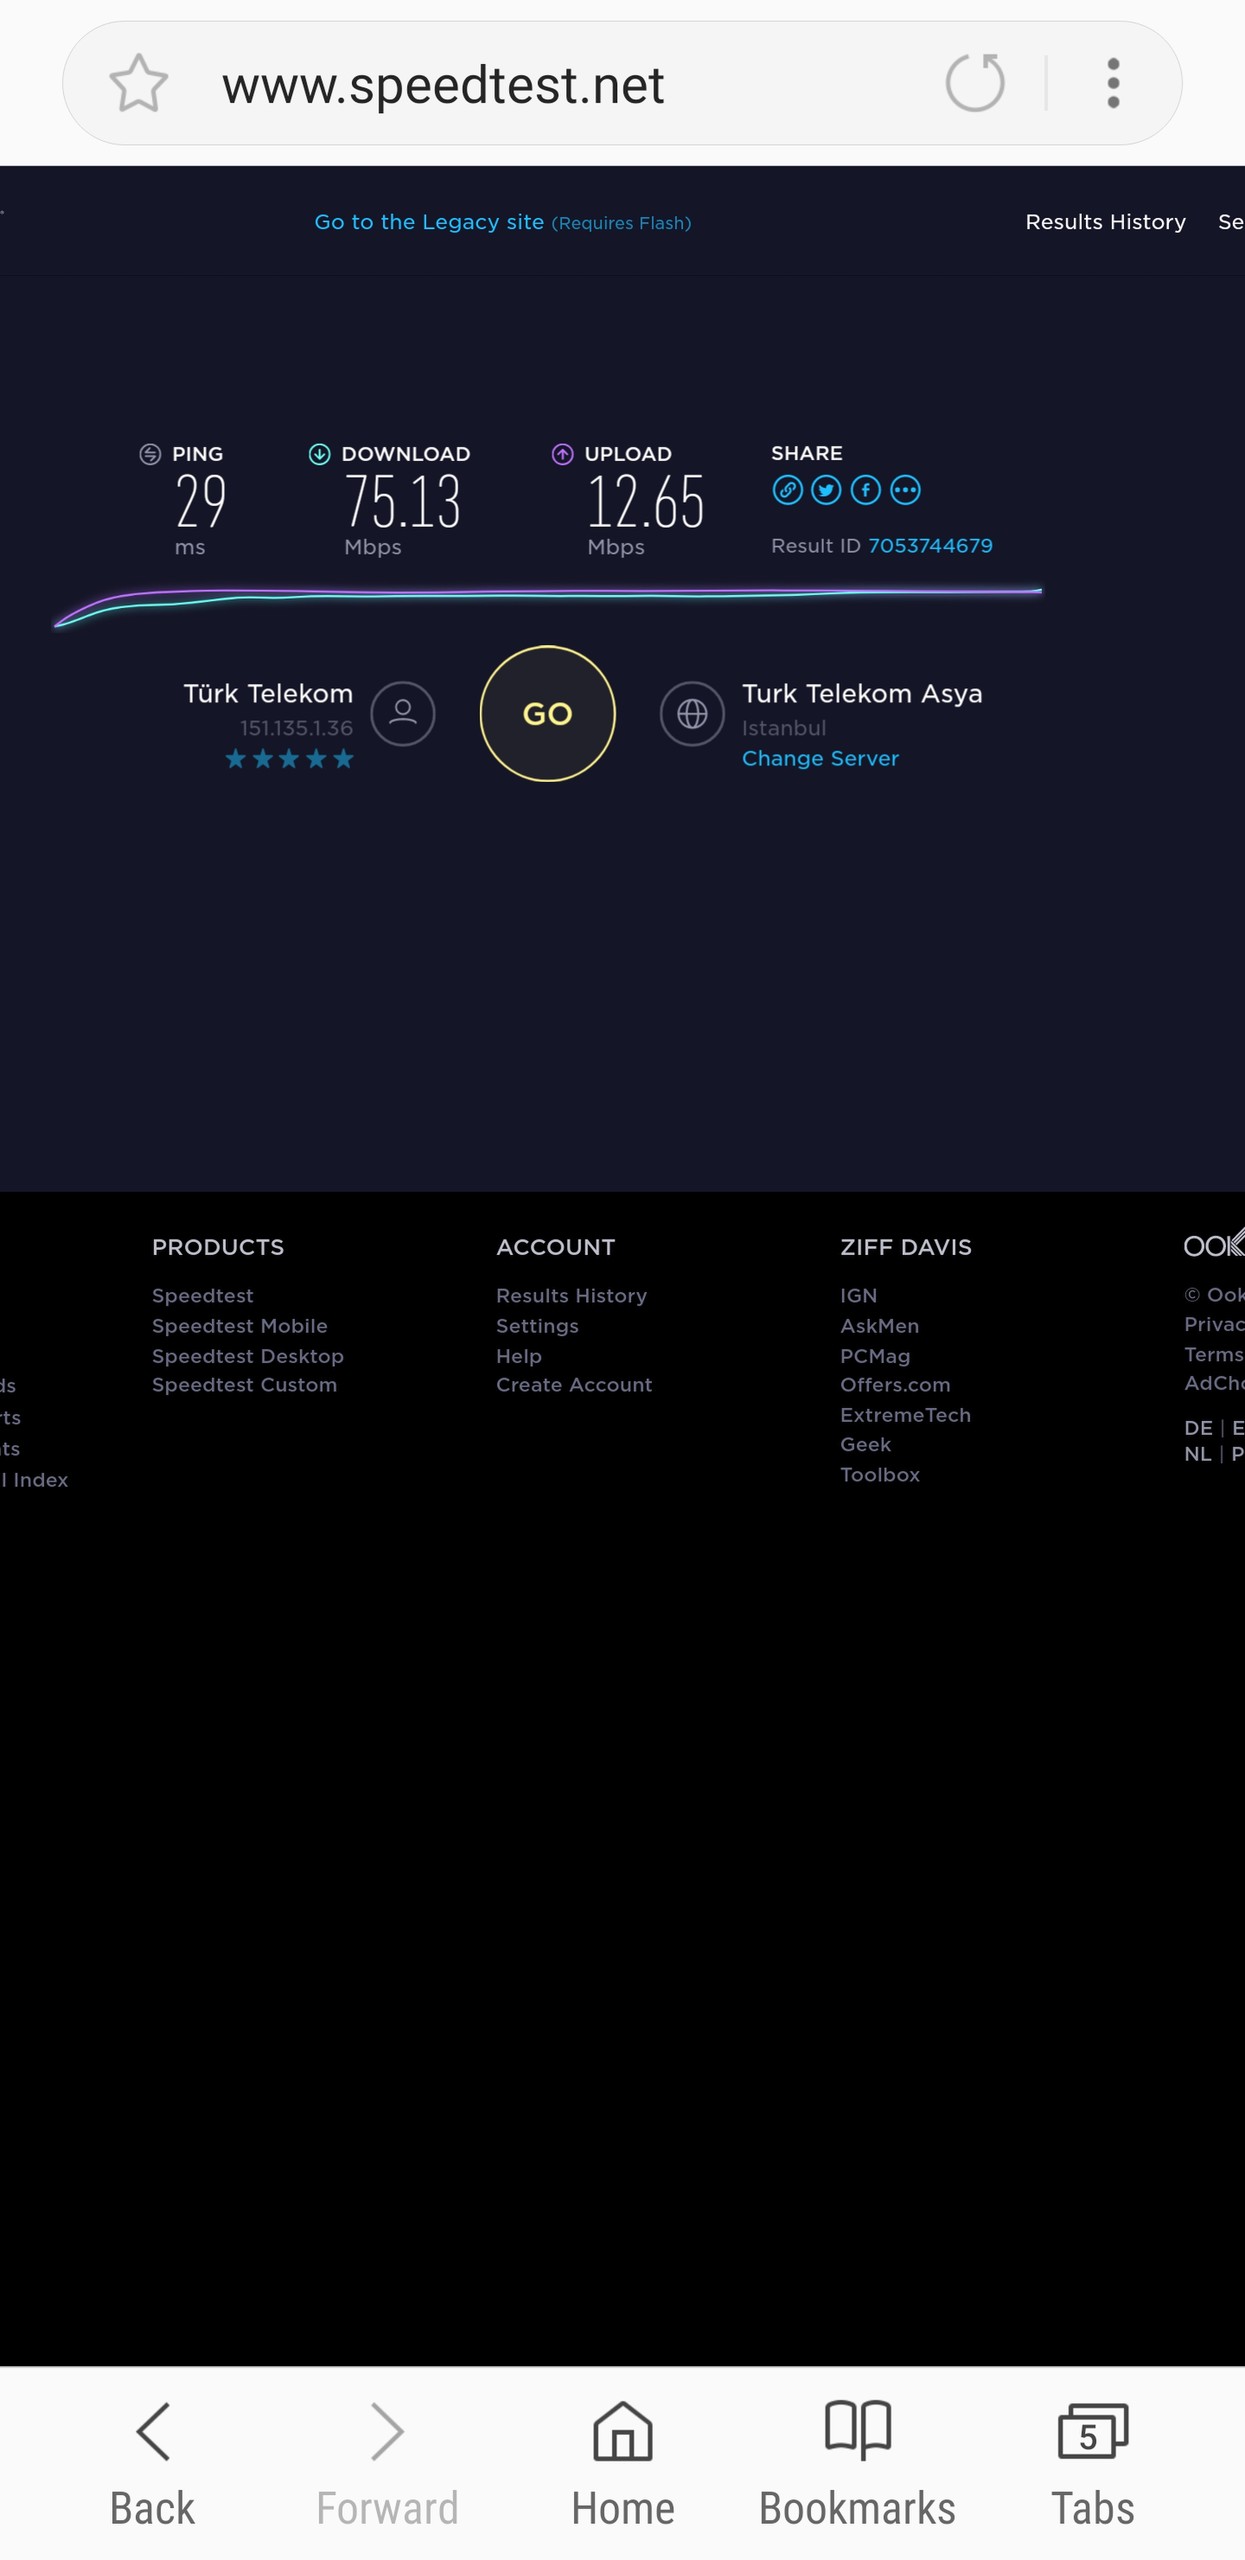The width and height of the screenshot is (1245, 2560).
Task: Share the result on Facebook
Action: [x=866, y=490]
